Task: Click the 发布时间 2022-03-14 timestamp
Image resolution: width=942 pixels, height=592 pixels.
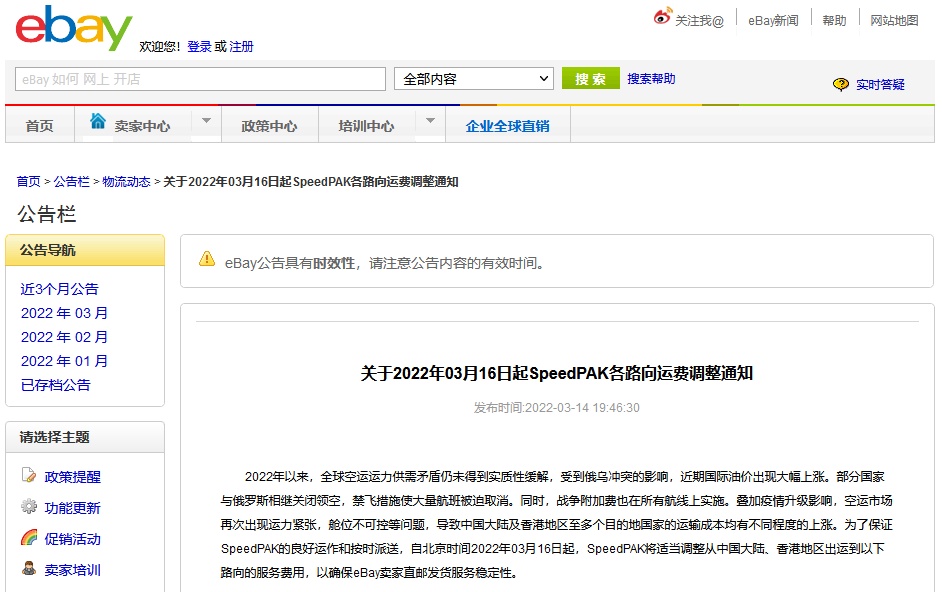Action: 556,407
